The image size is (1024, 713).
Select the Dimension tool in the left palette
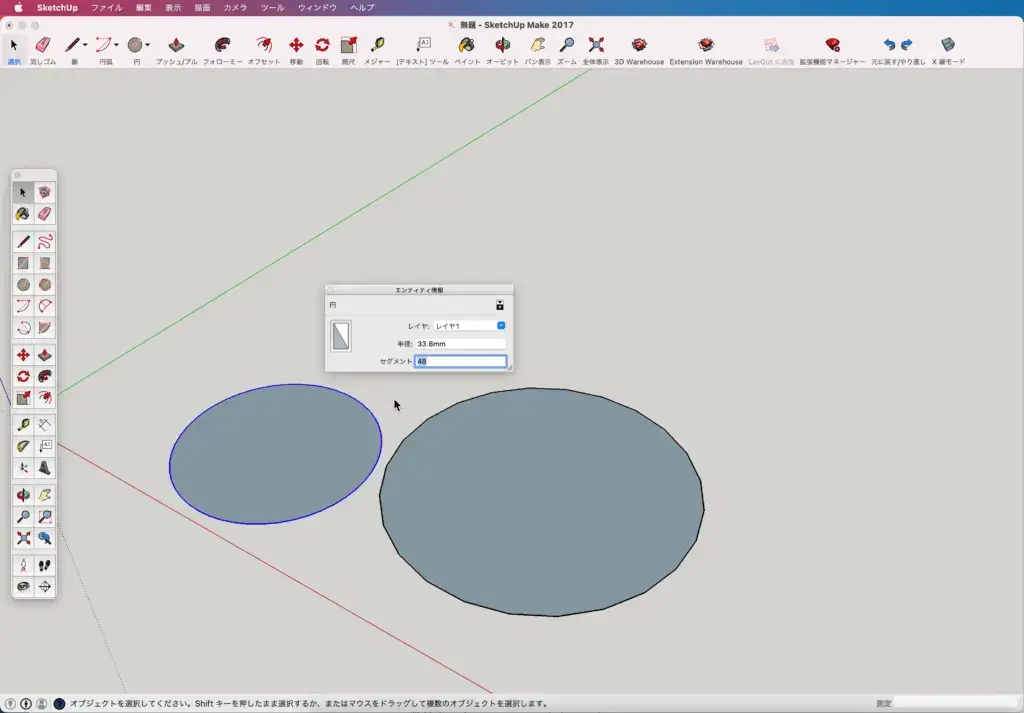click(44, 425)
